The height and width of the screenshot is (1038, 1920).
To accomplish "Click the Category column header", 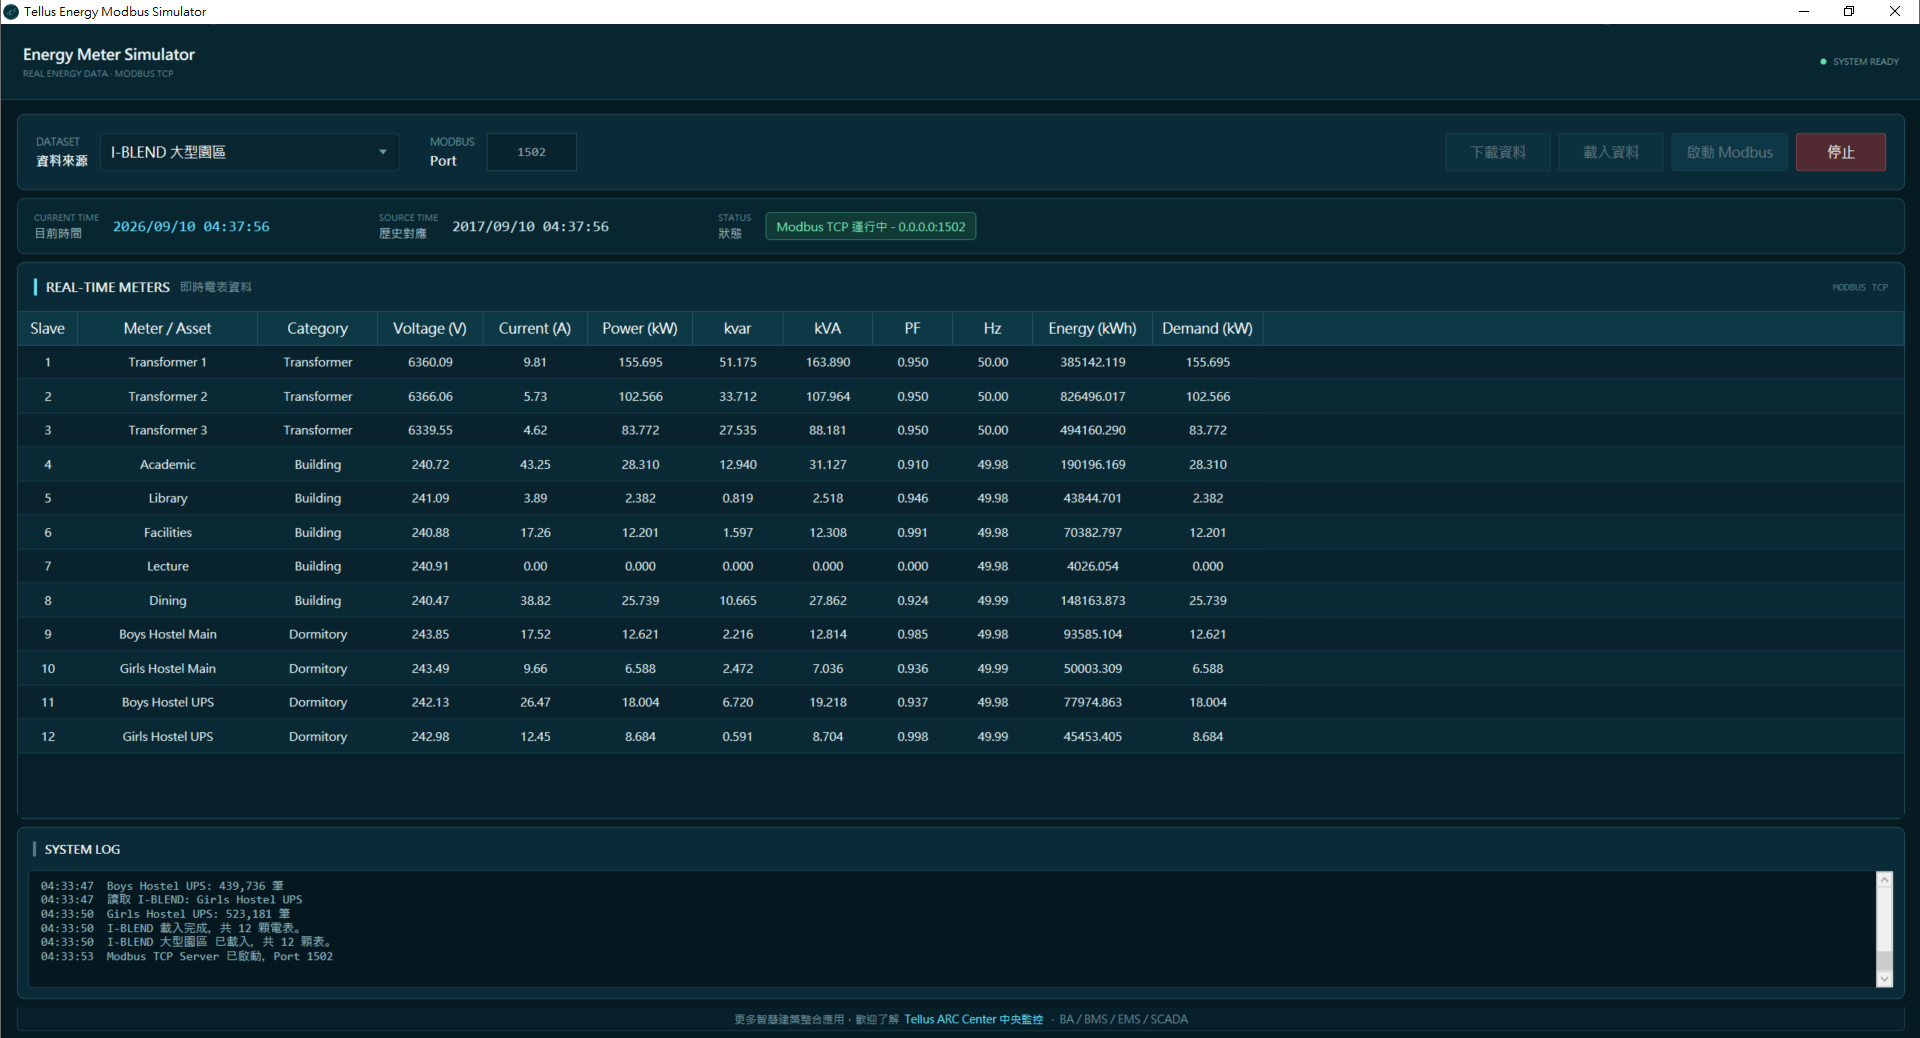I will pos(318,328).
